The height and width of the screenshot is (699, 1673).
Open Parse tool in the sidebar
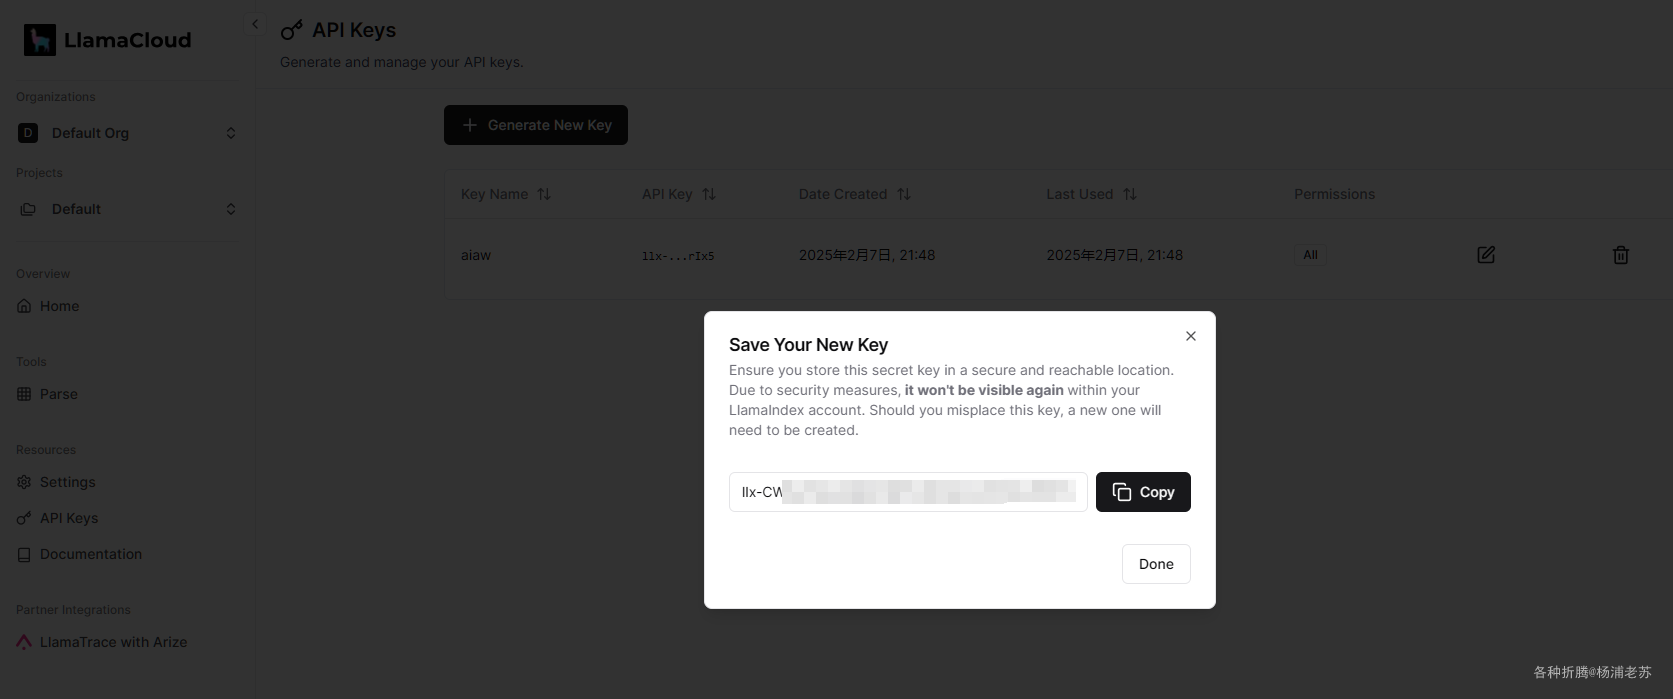58,394
